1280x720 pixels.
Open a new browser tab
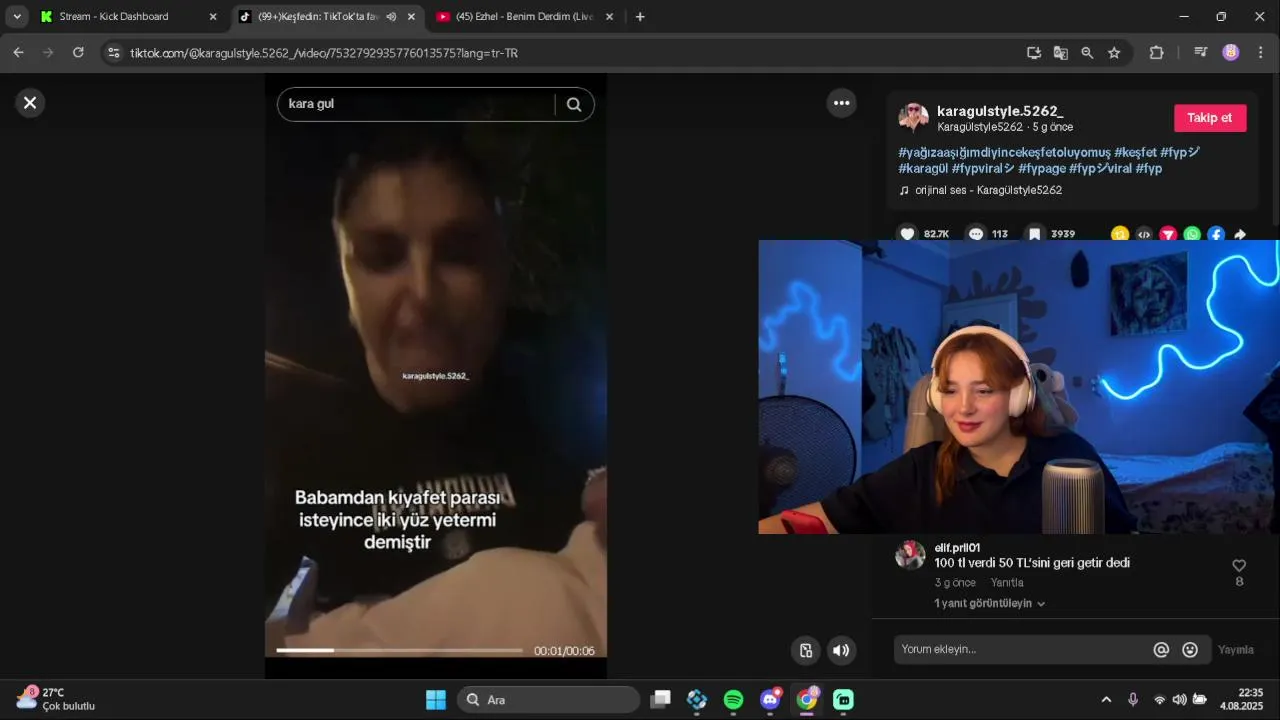640,17
